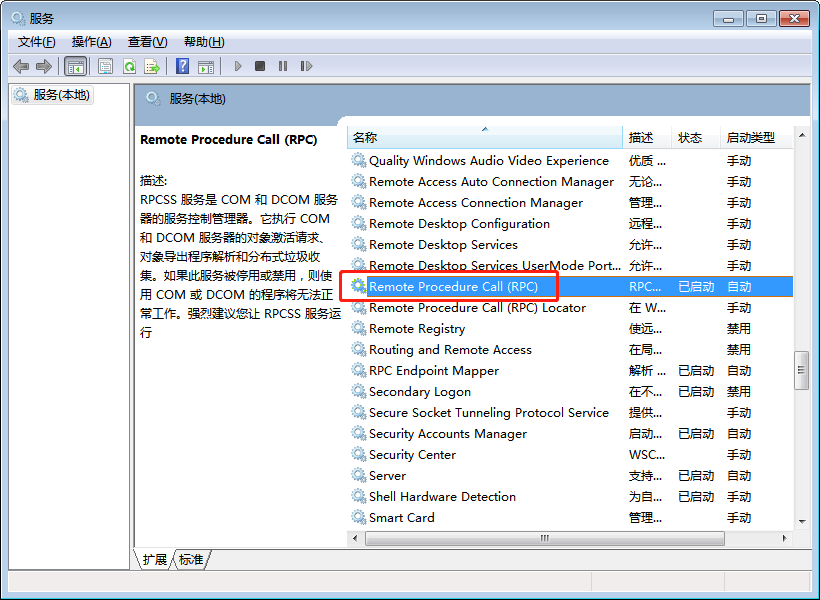
Task: Click gear icon beside Server
Action: pyautogui.click(x=358, y=475)
